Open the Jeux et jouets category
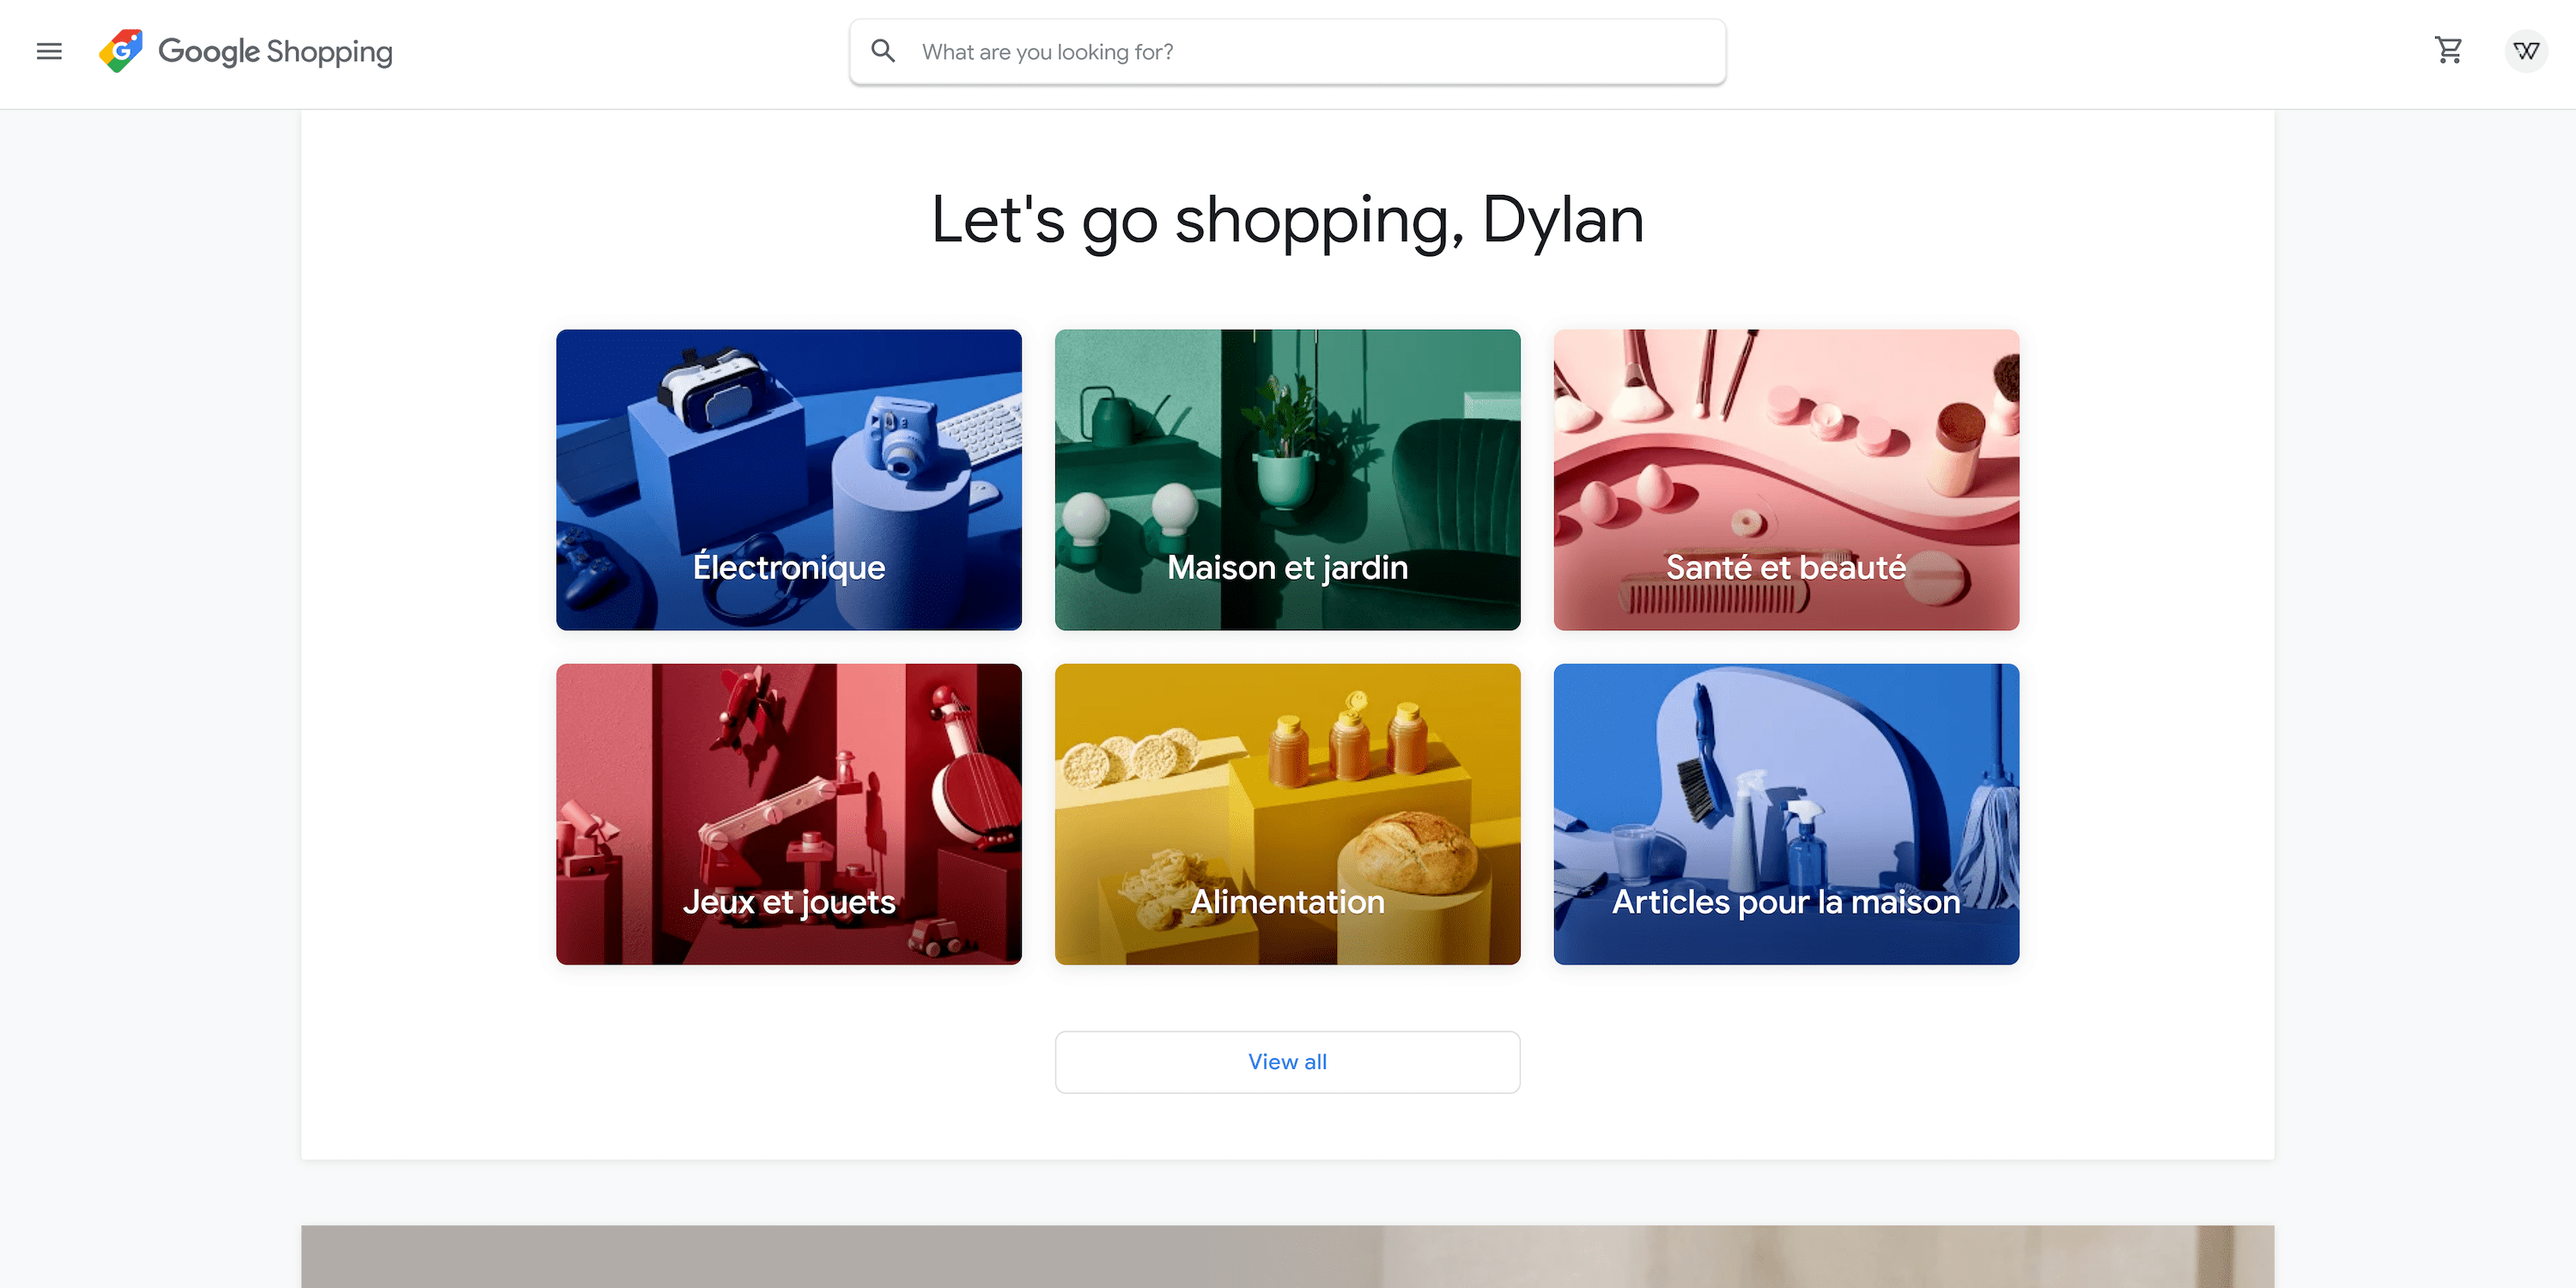2576x1288 pixels. [789, 814]
